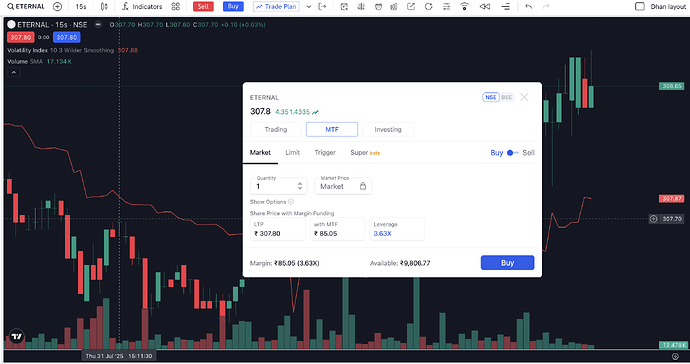The image size is (690, 364).
Task: Click the Quantity input field
Action: (279, 186)
